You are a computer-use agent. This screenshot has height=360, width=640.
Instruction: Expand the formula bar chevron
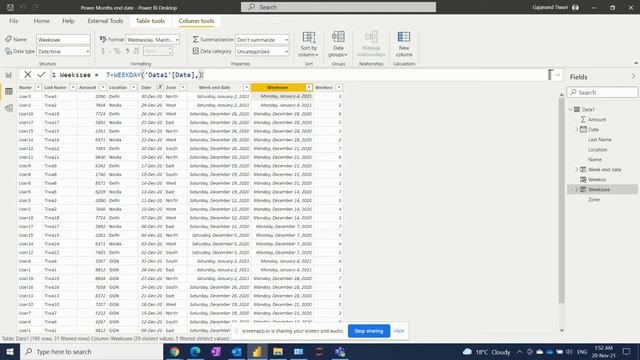(558, 75)
